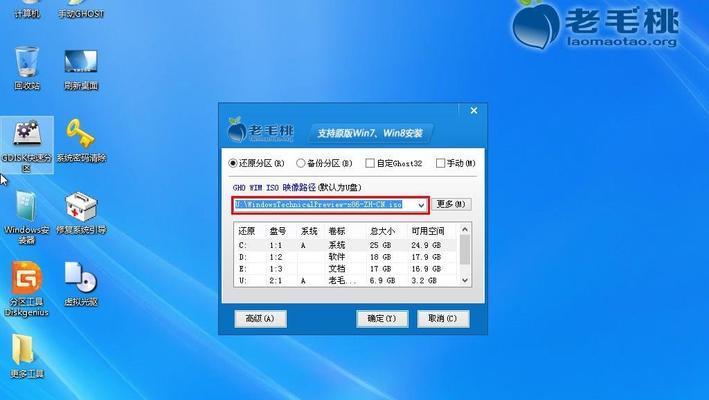Click the partition list scroll-up arrow

[x=464, y=230]
